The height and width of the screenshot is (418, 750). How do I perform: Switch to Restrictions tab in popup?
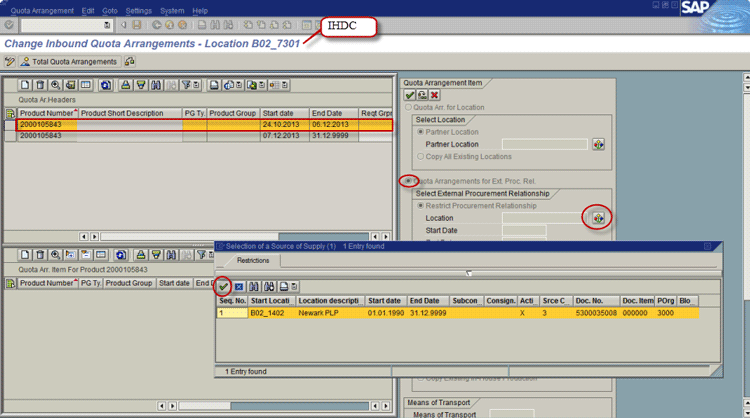[253, 261]
